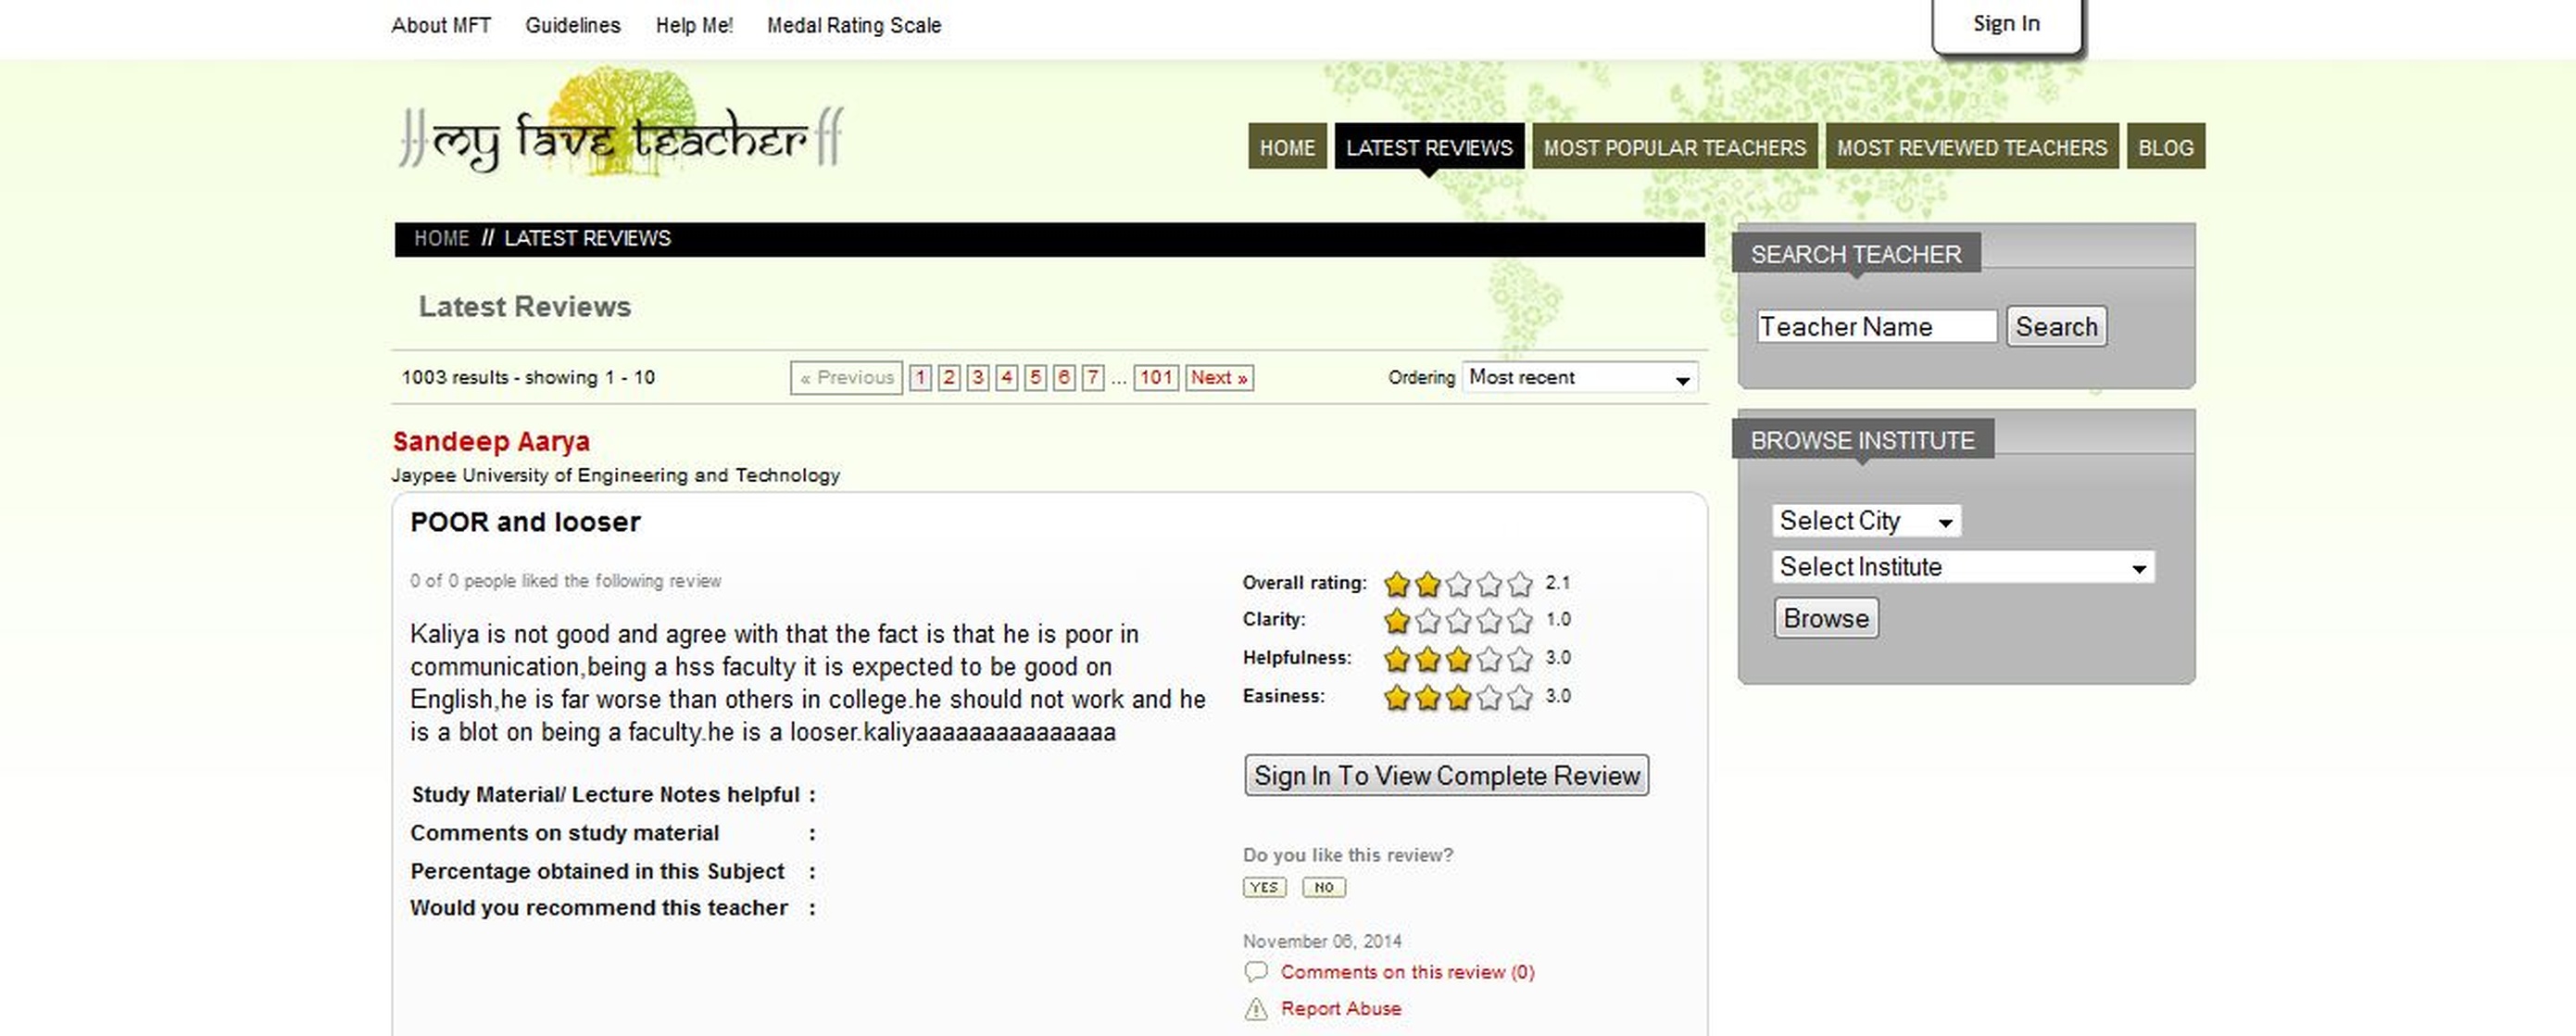Screen dimensions: 2576x1036
Task: Go to results page 1
Action: point(920,377)
